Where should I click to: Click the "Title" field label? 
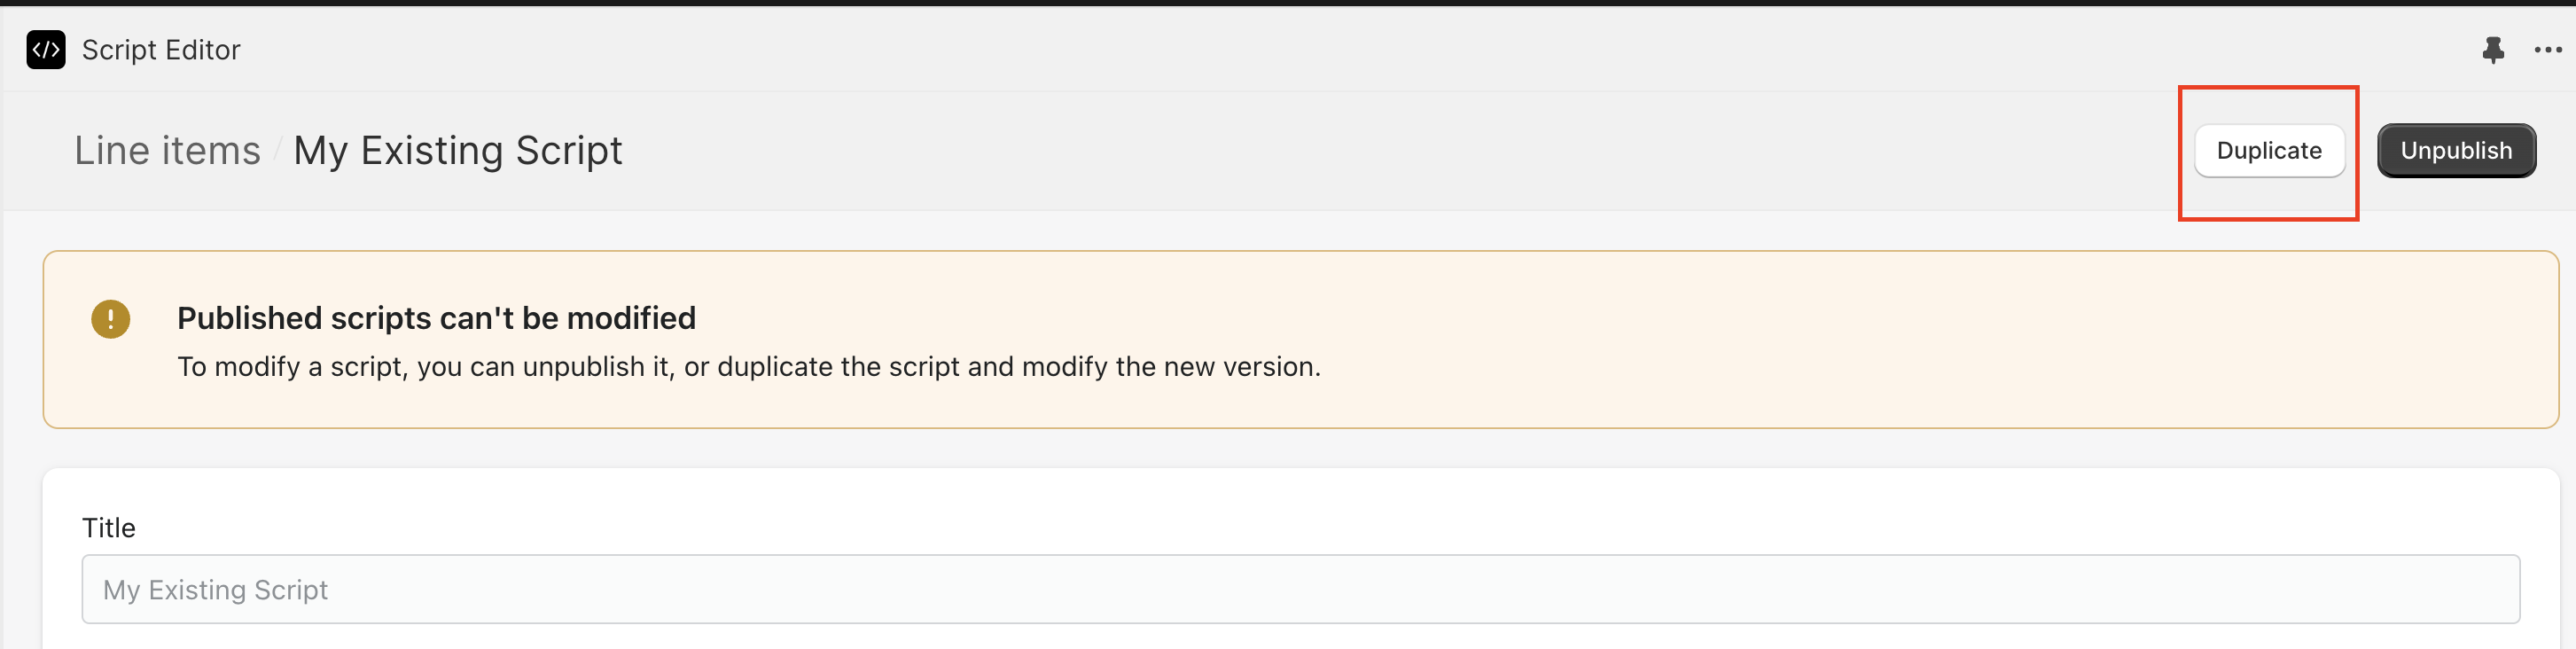click(x=108, y=528)
